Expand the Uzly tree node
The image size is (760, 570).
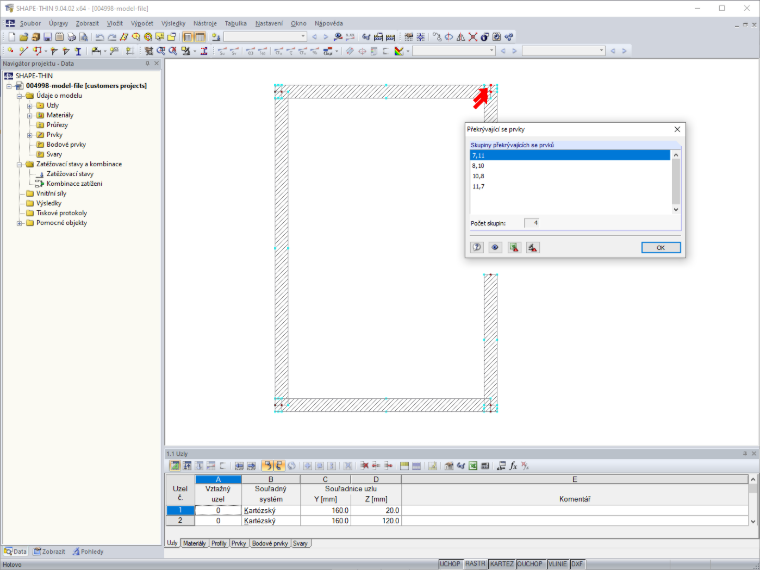30,106
